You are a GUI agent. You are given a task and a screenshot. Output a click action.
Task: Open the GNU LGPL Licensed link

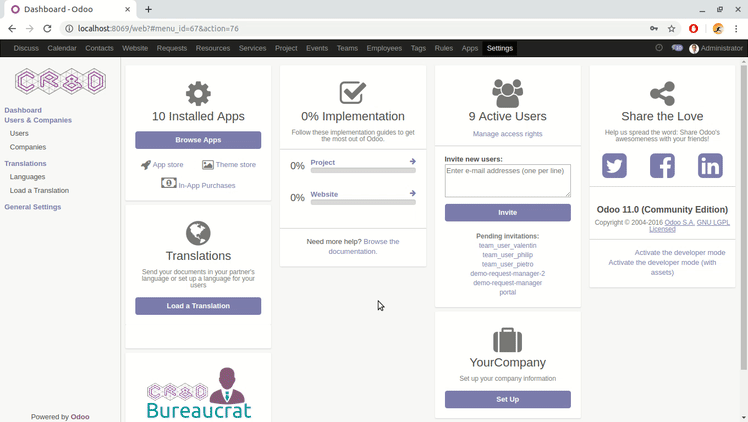click(x=689, y=226)
